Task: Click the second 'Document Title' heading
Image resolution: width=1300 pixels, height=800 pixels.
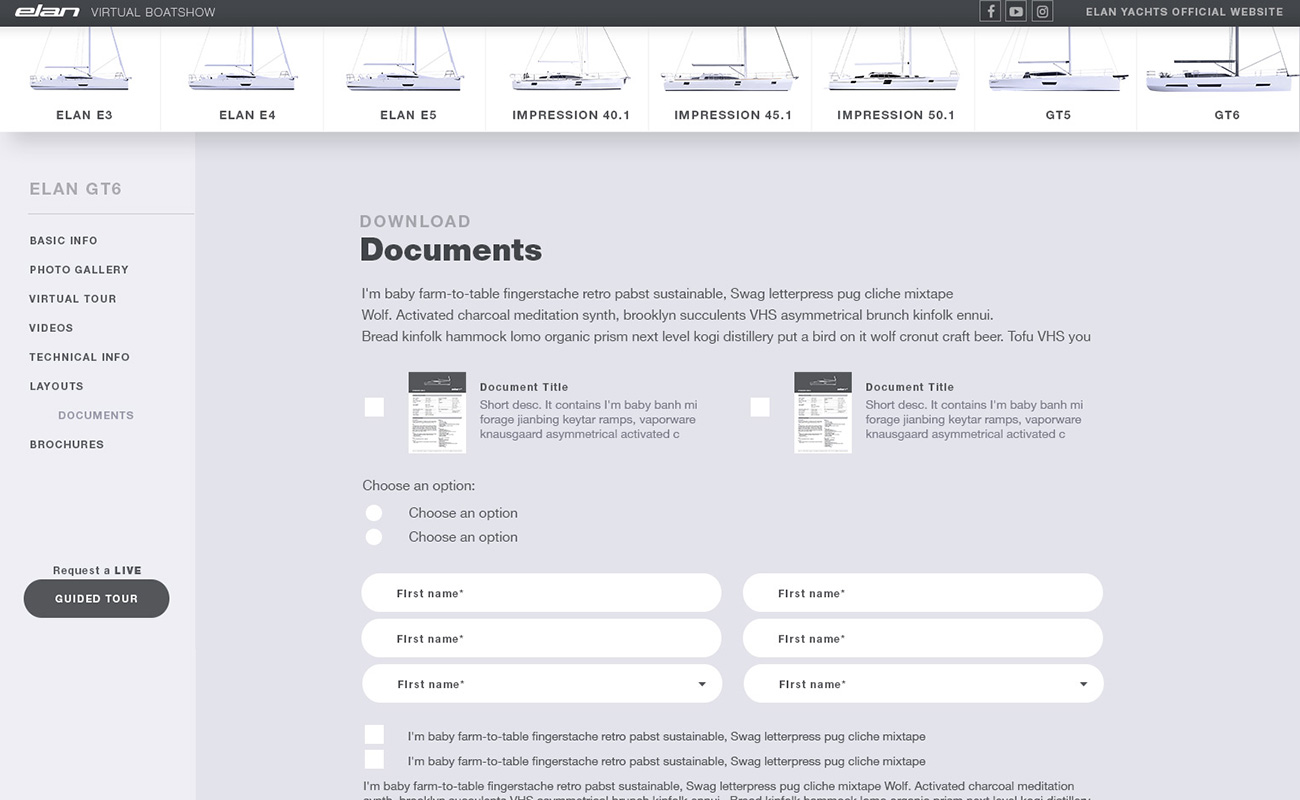Action: pyautogui.click(x=910, y=387)
